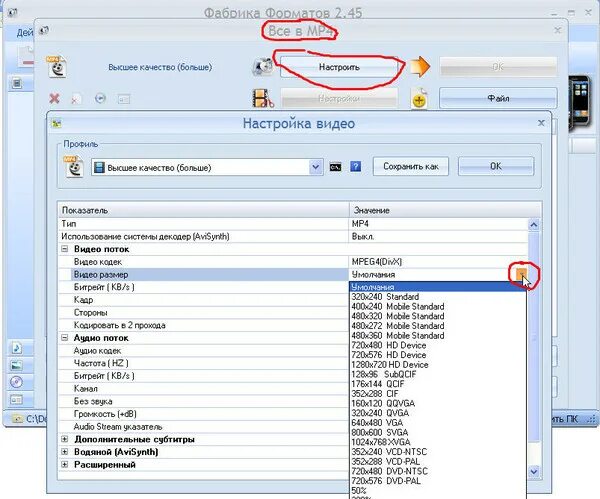Click the Сохранить как button
This screenshot has height=499, width=600.
[x=411, y=166]
